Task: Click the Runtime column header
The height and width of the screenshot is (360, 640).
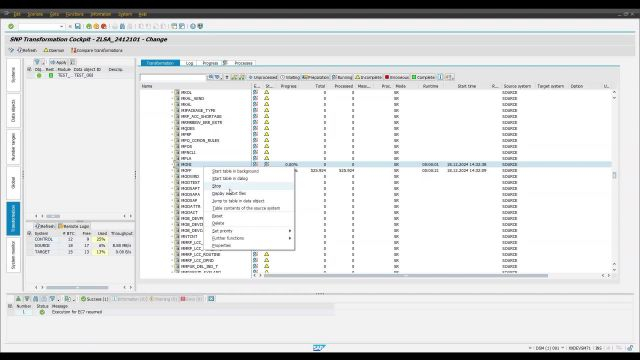Action: (430, 86)
